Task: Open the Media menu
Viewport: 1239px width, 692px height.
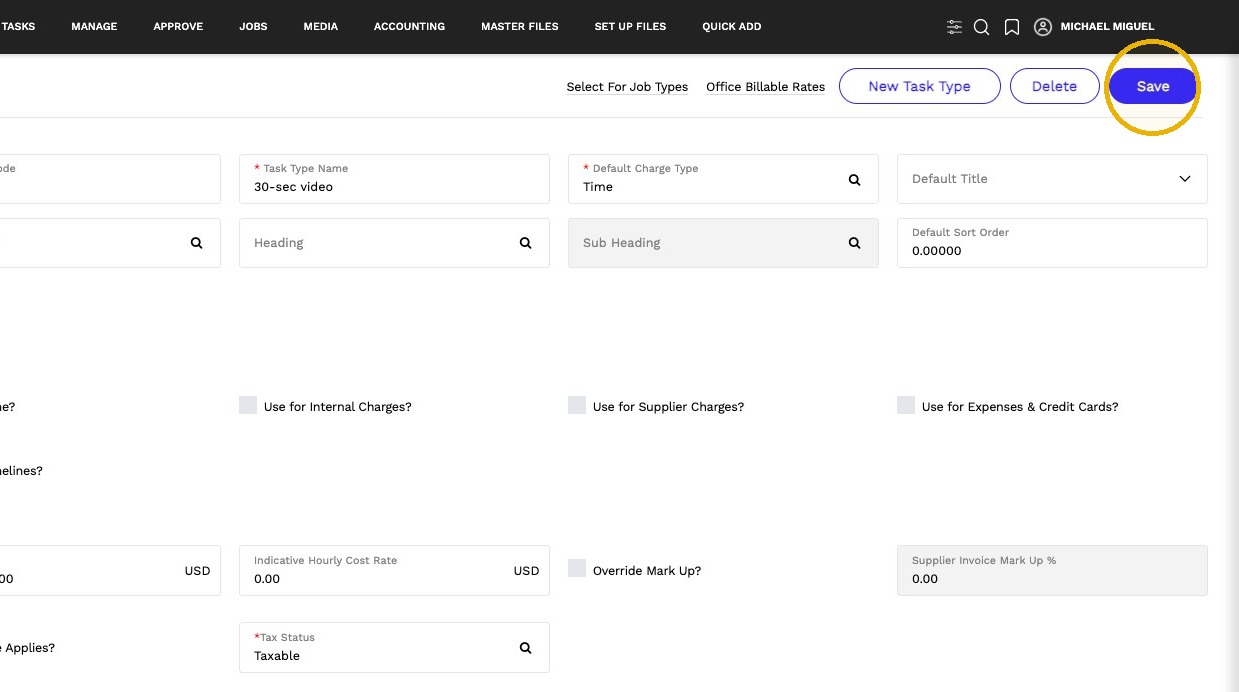Action: 321,27
